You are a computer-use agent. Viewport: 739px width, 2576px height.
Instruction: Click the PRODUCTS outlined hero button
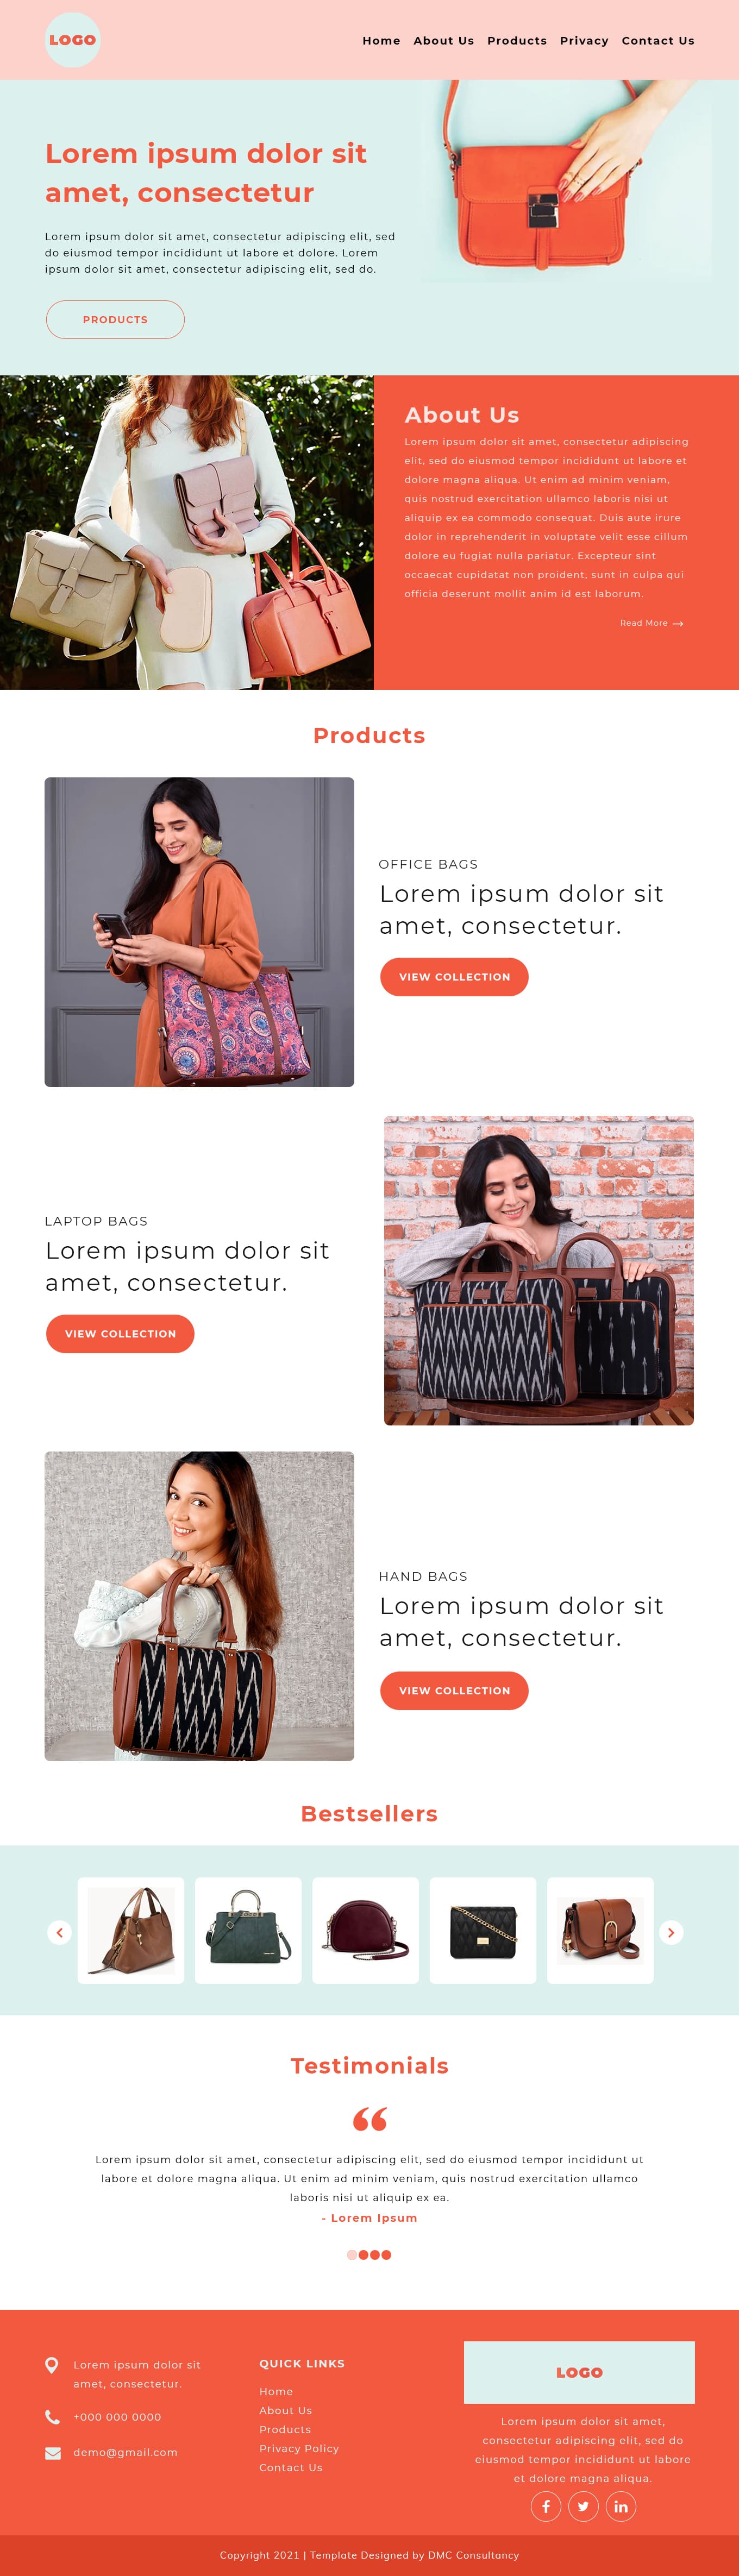click(x=115, y=320)
